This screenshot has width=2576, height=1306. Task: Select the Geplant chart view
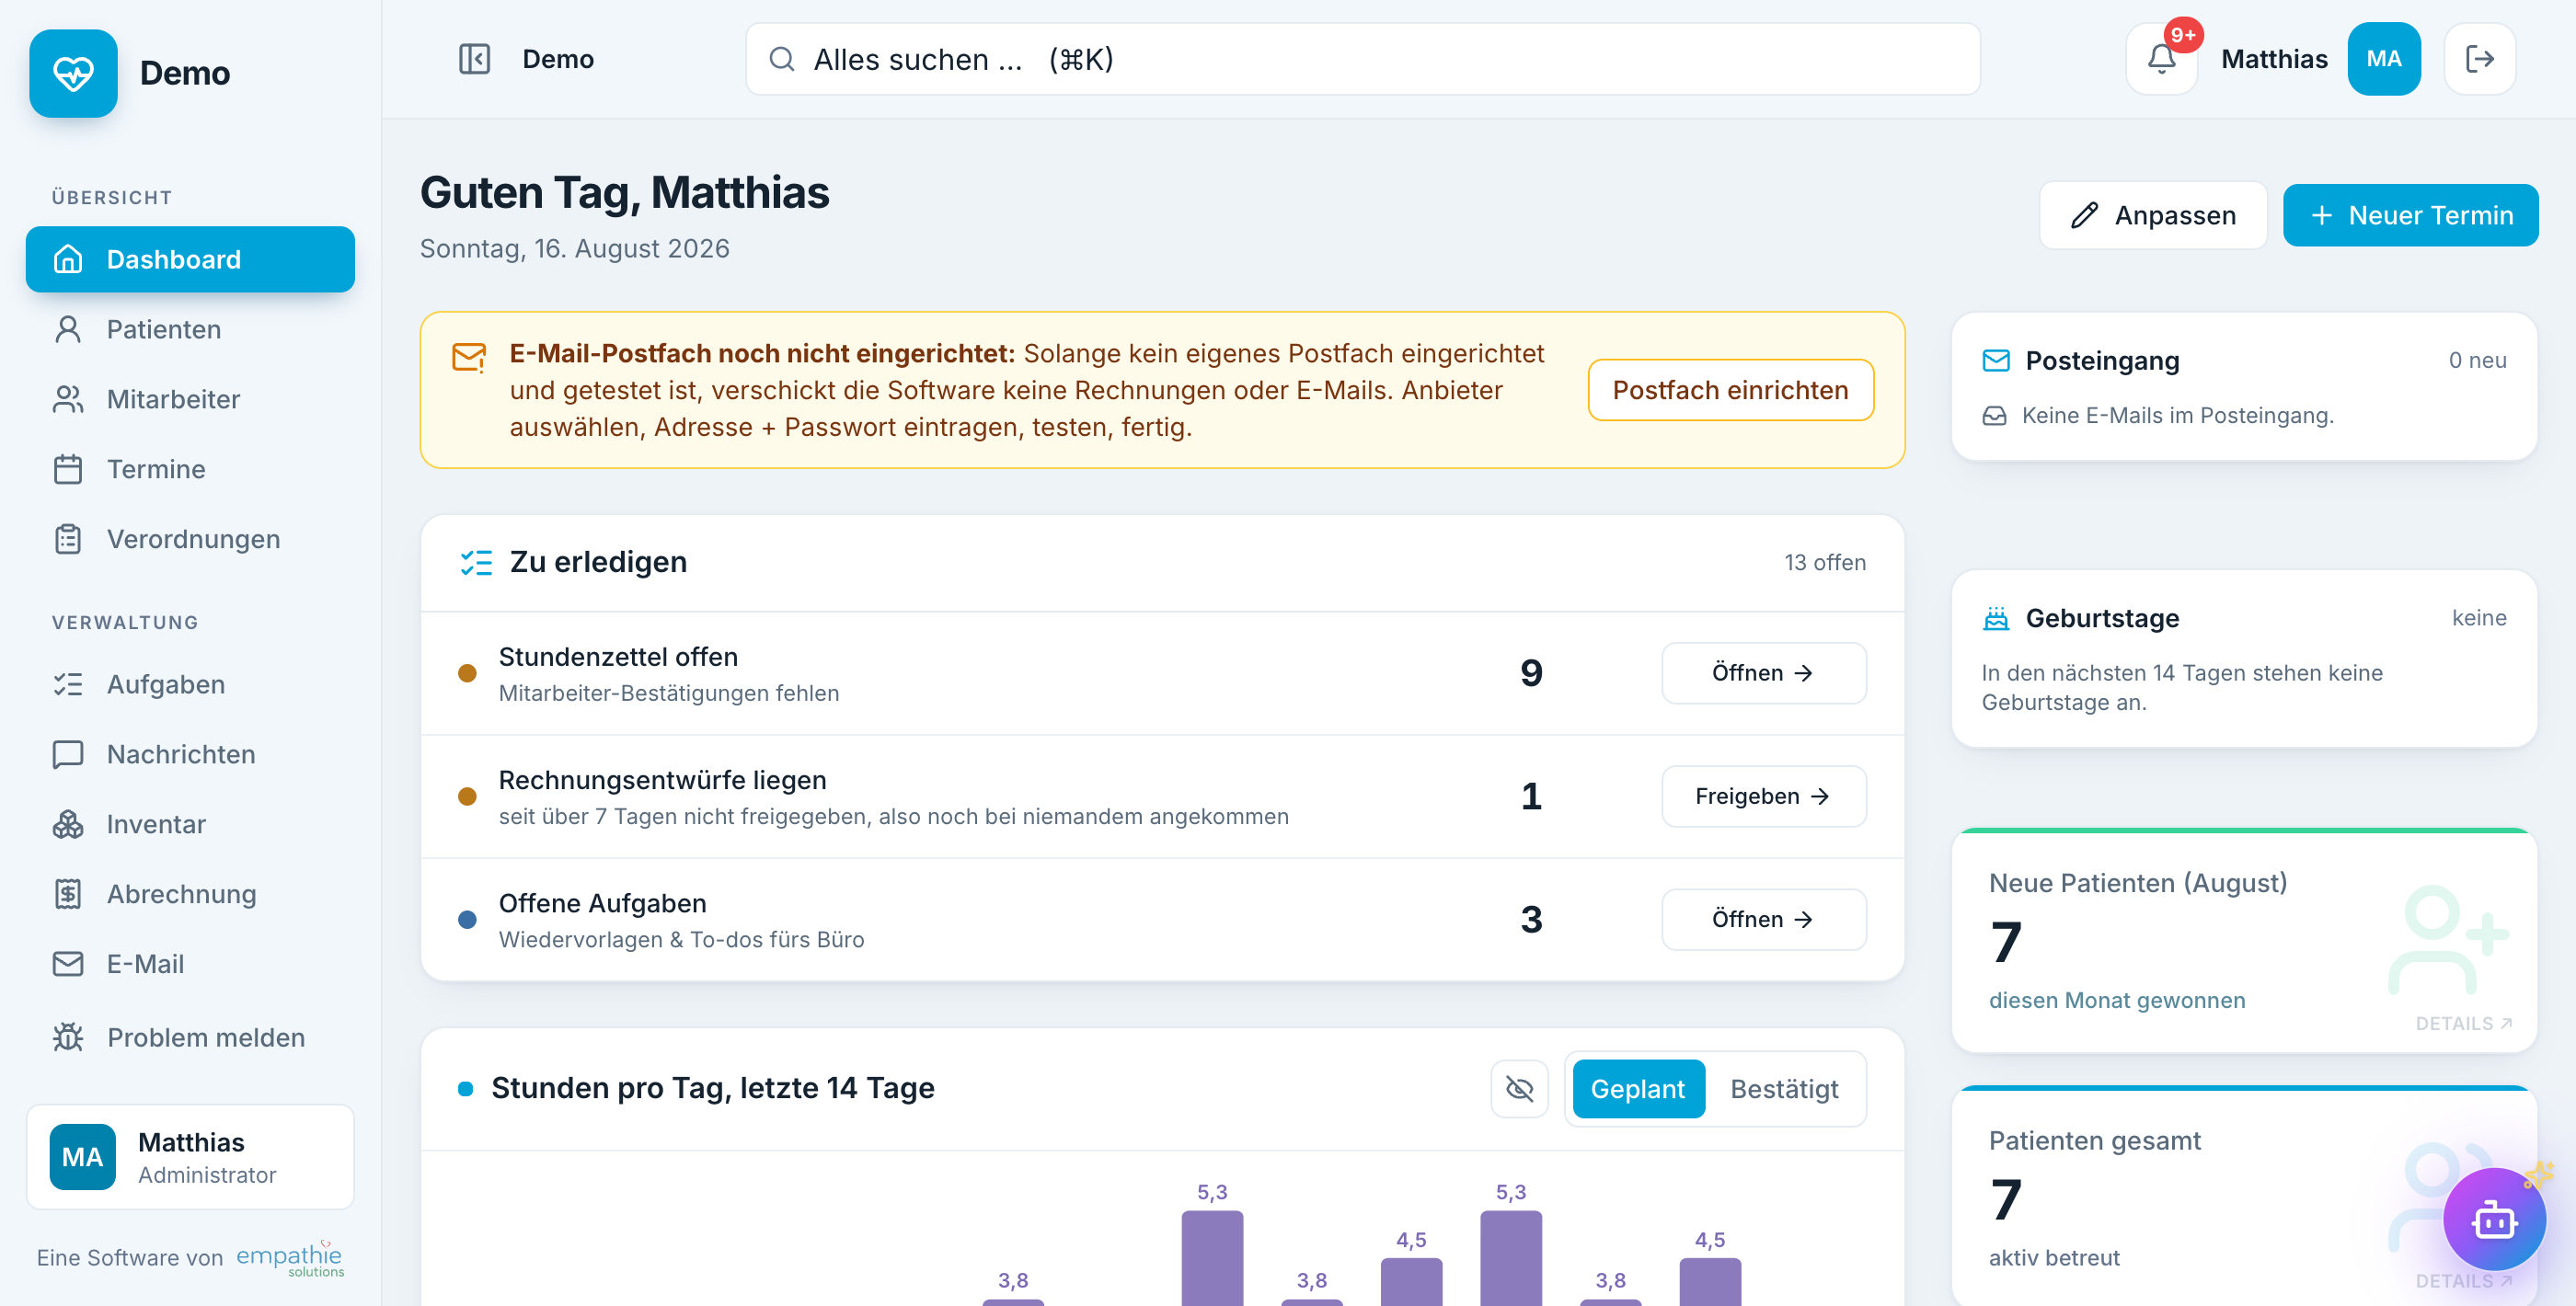[x=1638, y=1088]
